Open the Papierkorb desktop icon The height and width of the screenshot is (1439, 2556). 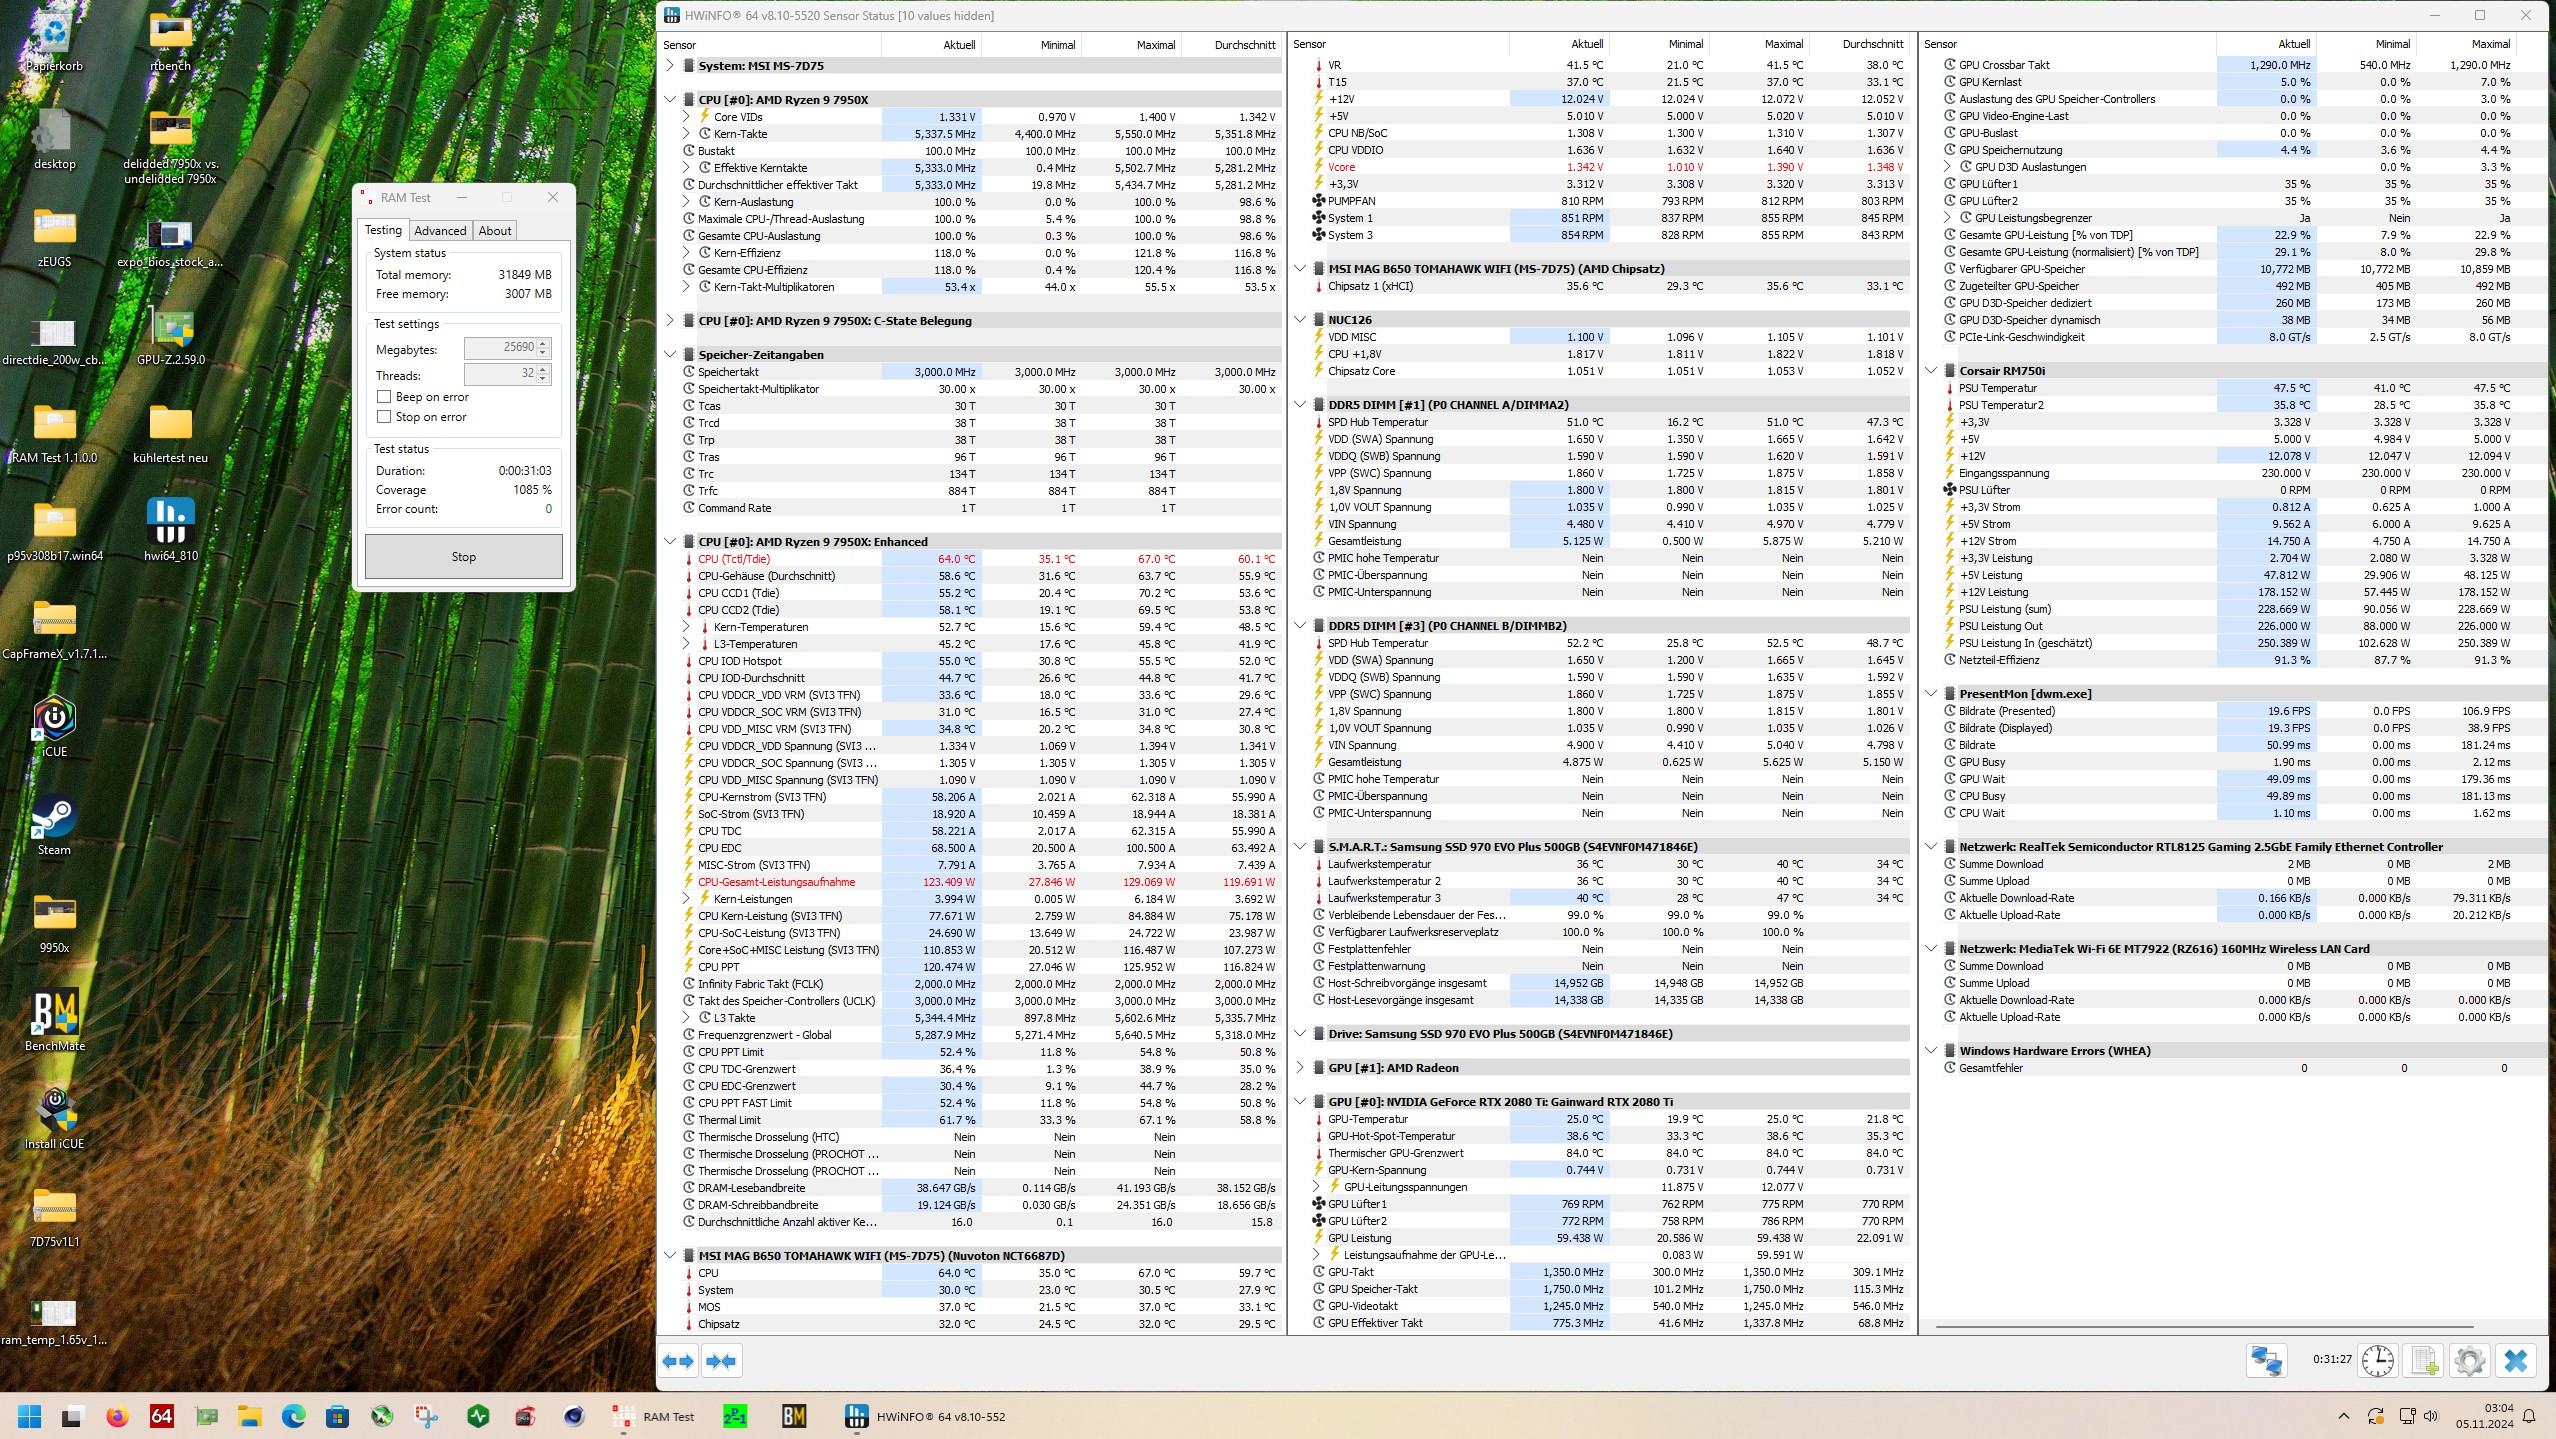click(54, 43)
